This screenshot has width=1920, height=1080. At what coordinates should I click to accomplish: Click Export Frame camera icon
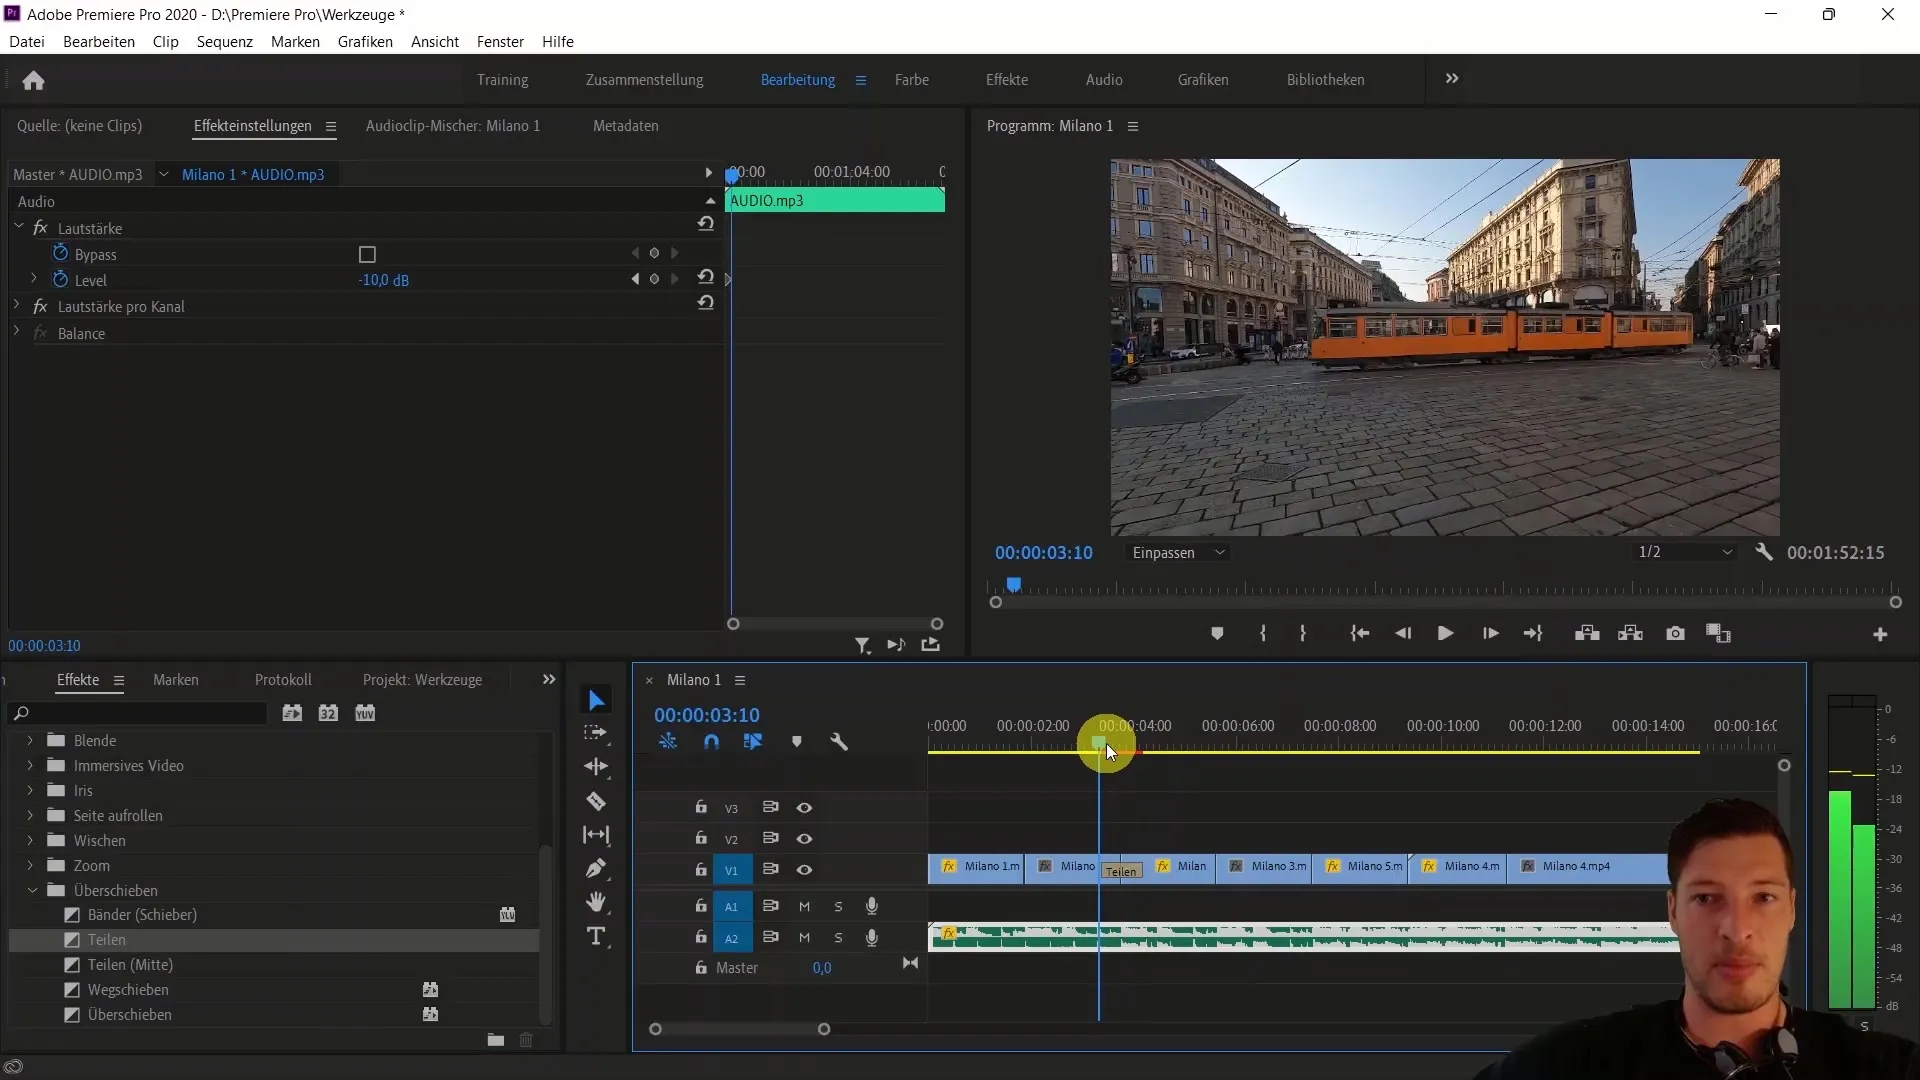(1675, 634)
